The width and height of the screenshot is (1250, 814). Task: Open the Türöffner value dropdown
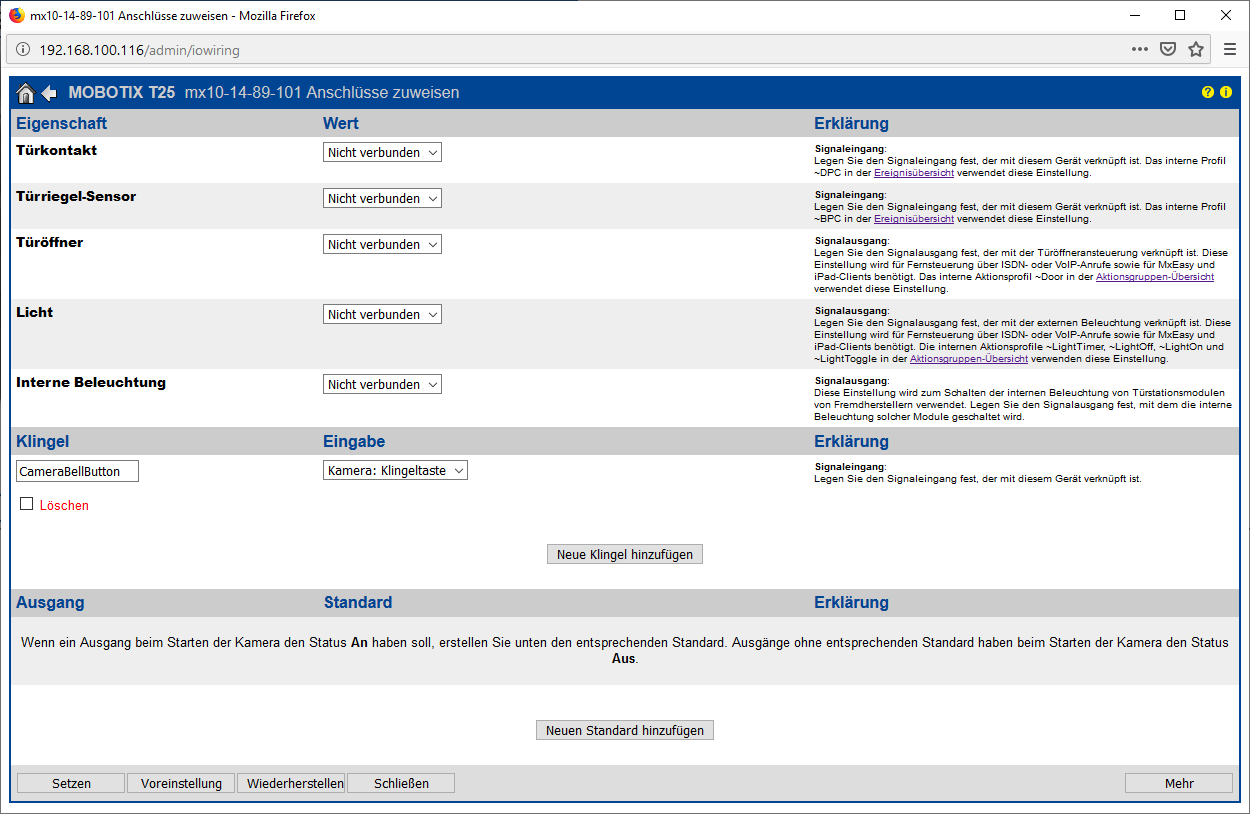click(x=382, y=244)
